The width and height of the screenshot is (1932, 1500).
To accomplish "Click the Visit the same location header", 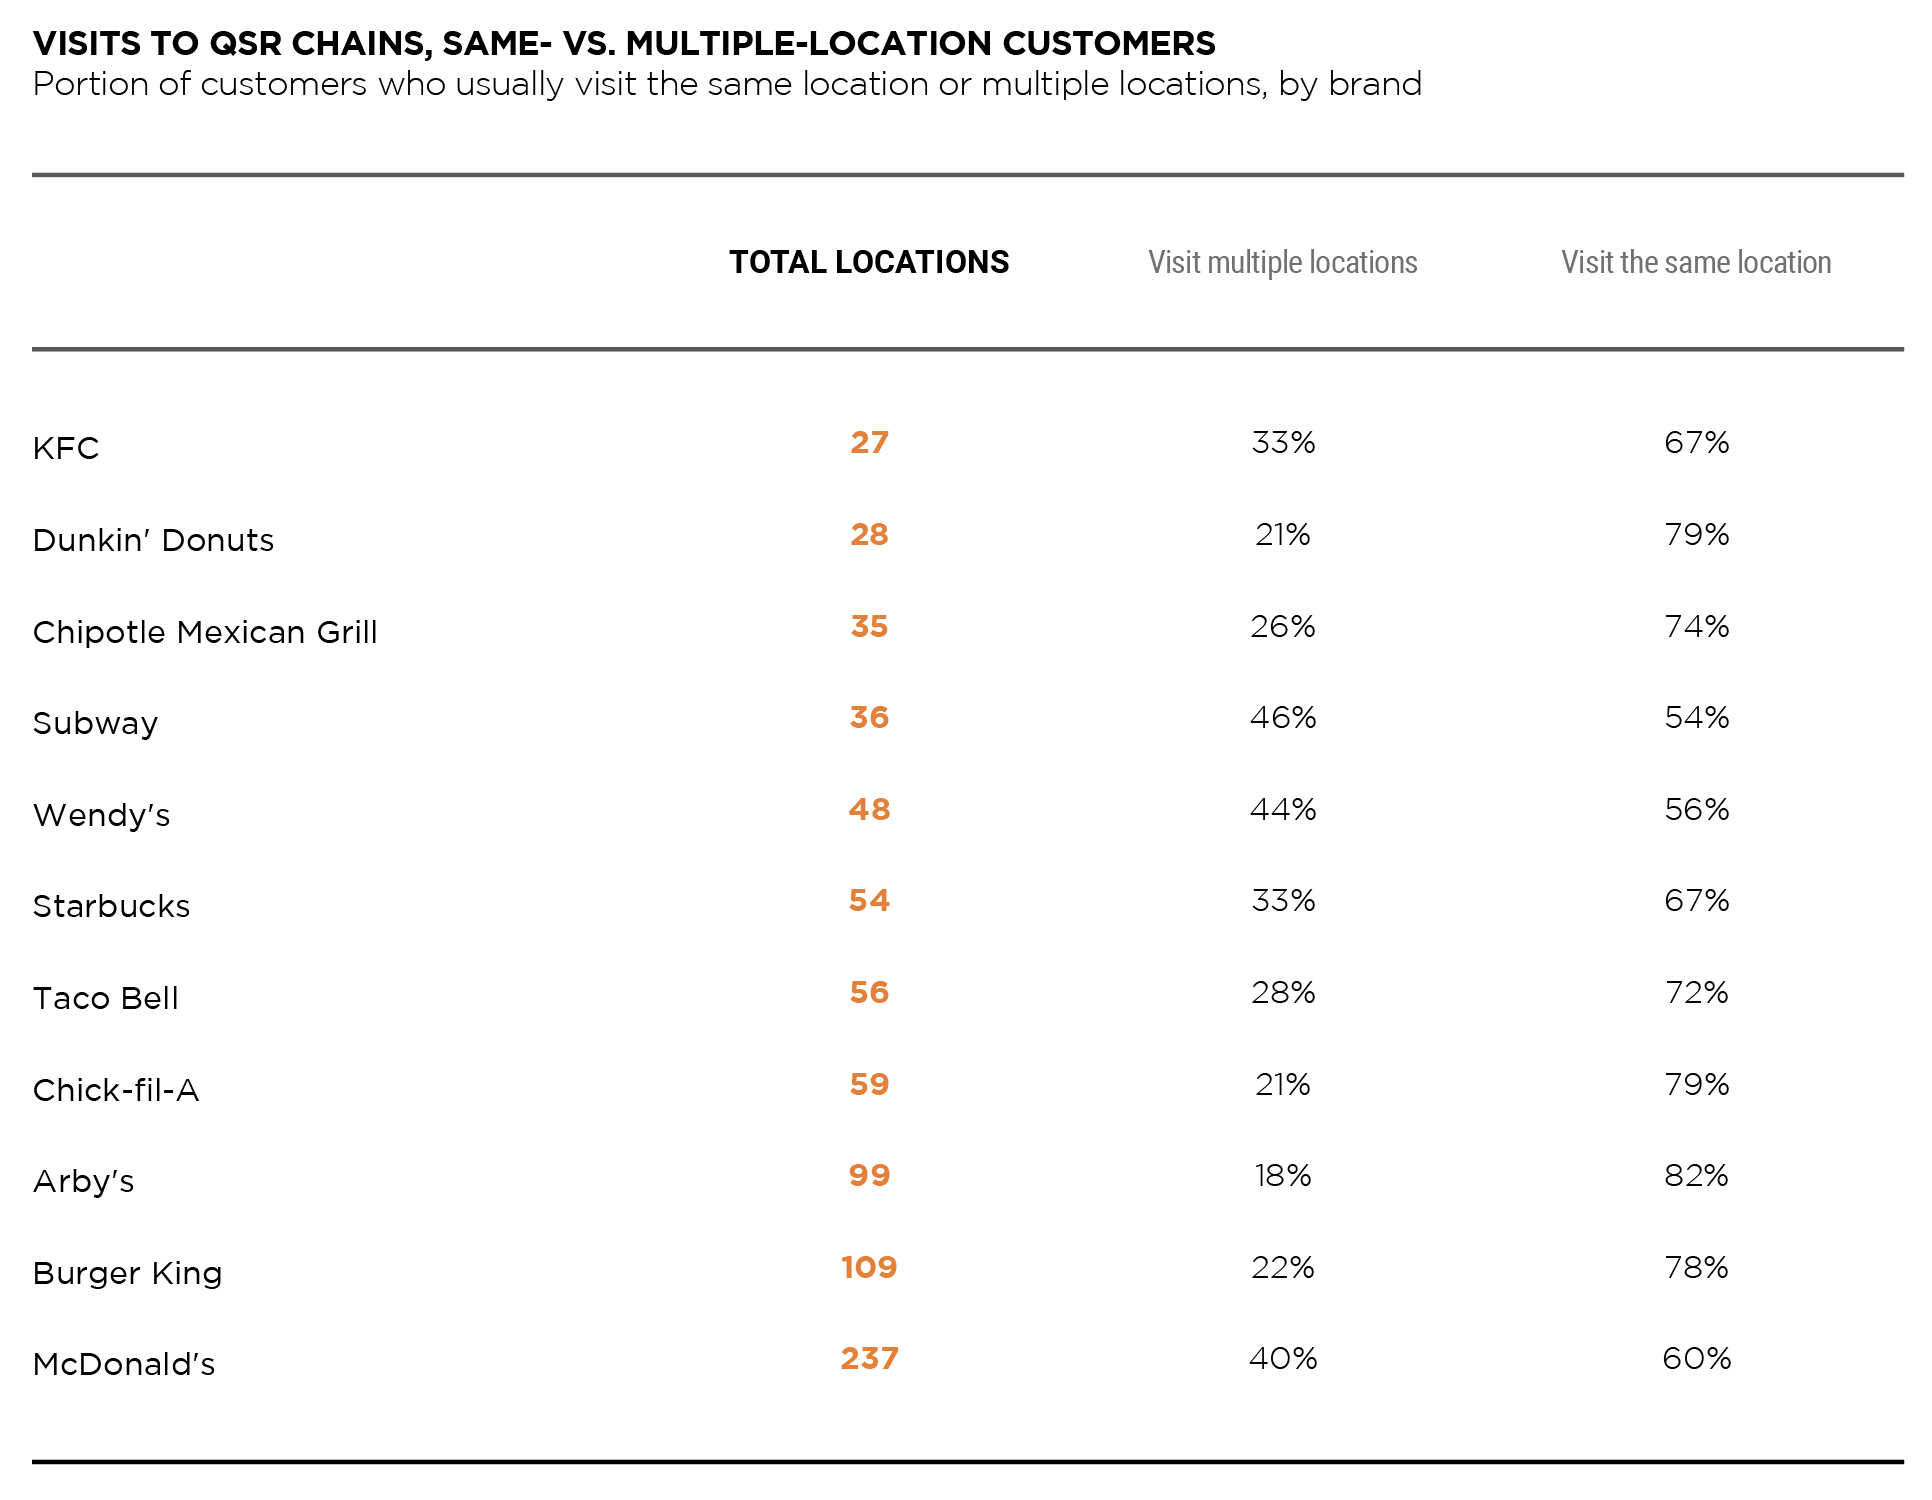I will tap(1696, 262).
